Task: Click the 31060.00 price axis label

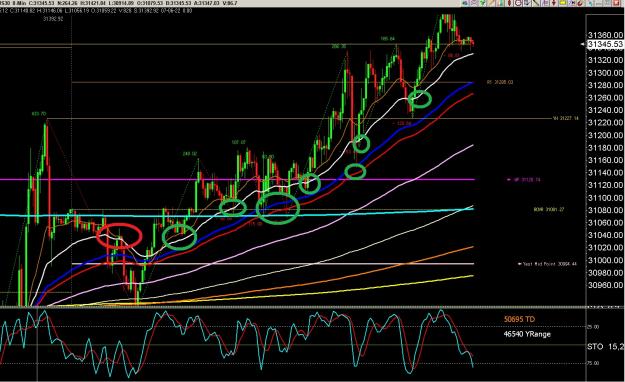Action: tap(605, 223)
